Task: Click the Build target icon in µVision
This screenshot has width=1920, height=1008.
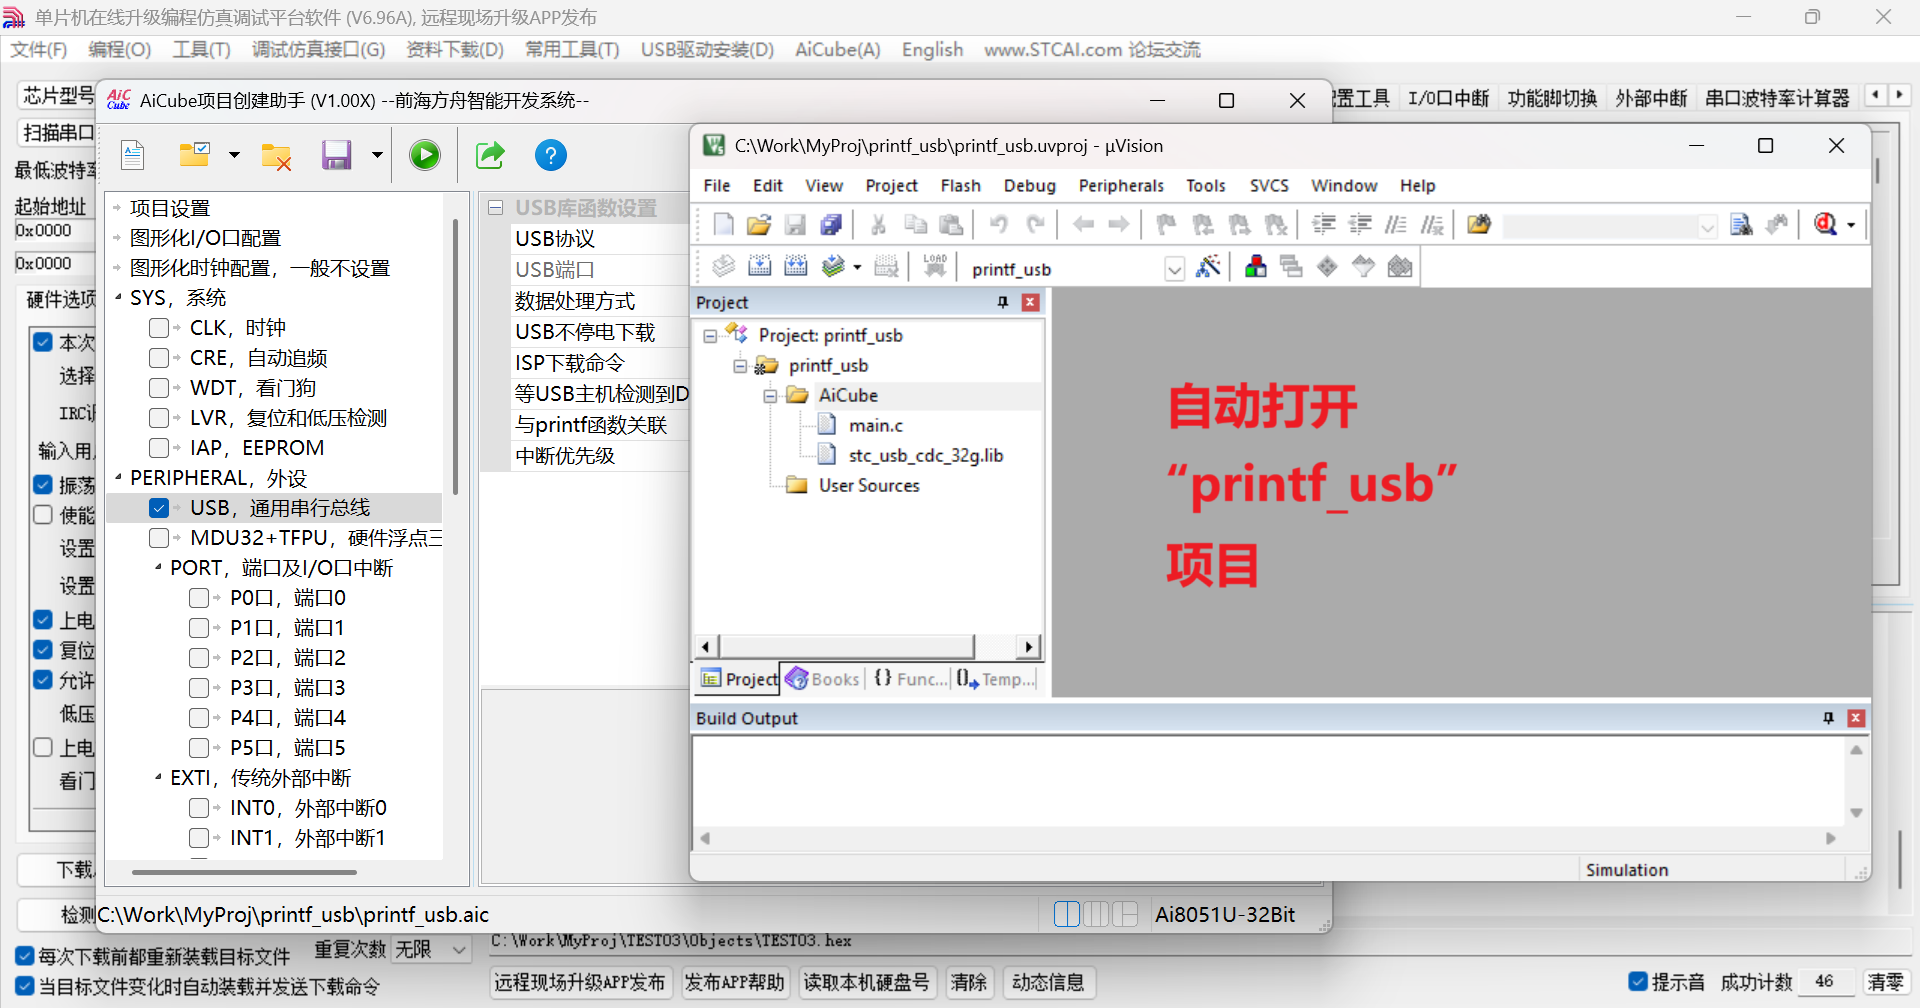Action: [x=760, y=266]
